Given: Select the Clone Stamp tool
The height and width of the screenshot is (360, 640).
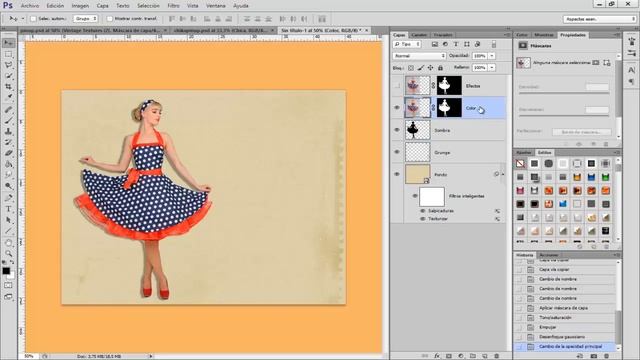Looking at the screenshot, I should [x=8, y=131].
